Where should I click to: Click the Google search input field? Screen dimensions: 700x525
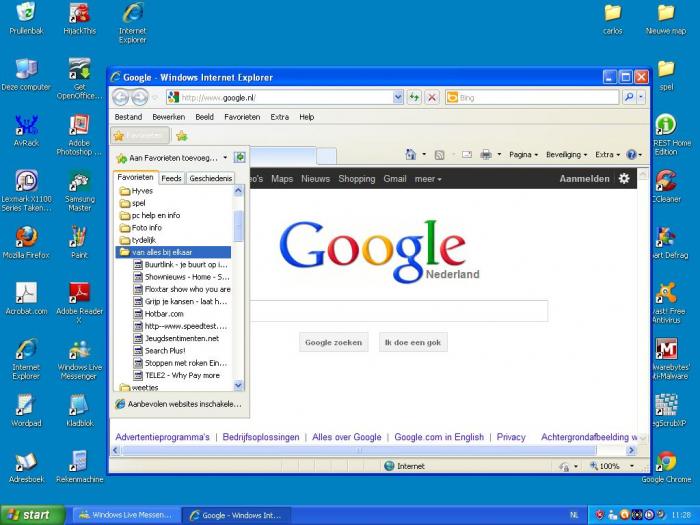point(398,311)
